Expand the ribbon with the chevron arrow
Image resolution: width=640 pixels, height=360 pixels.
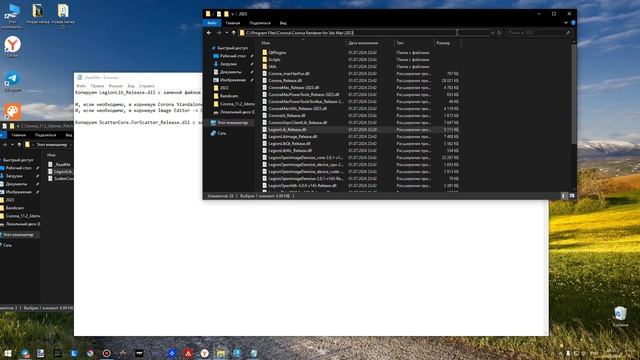(x=566, y=23)
